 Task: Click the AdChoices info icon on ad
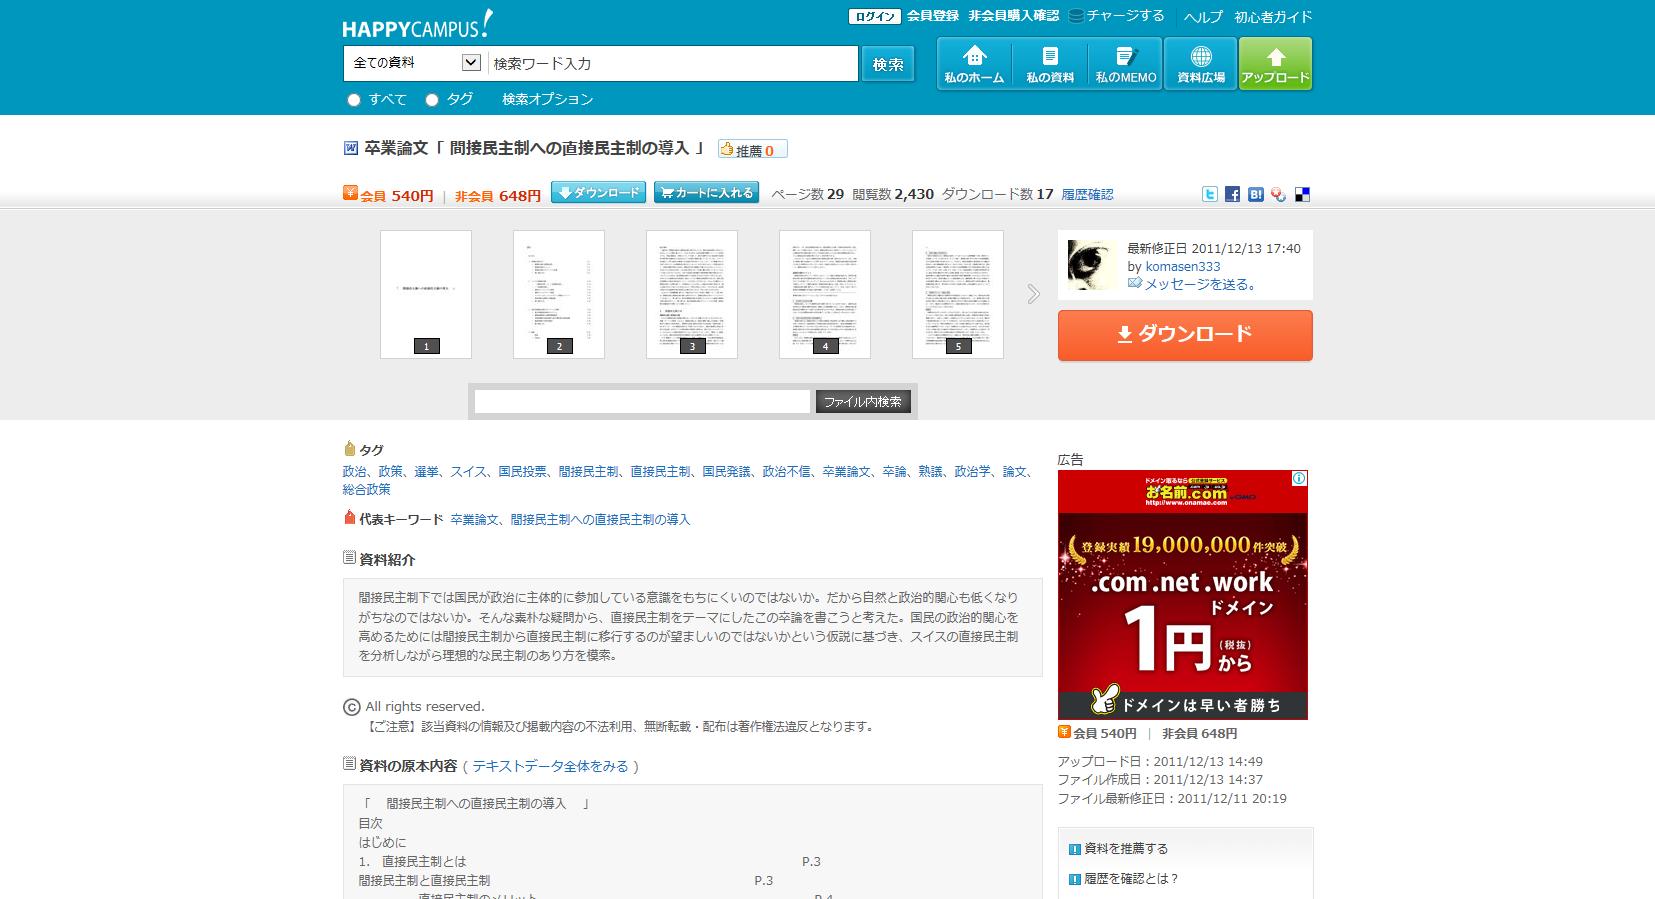1299,479
